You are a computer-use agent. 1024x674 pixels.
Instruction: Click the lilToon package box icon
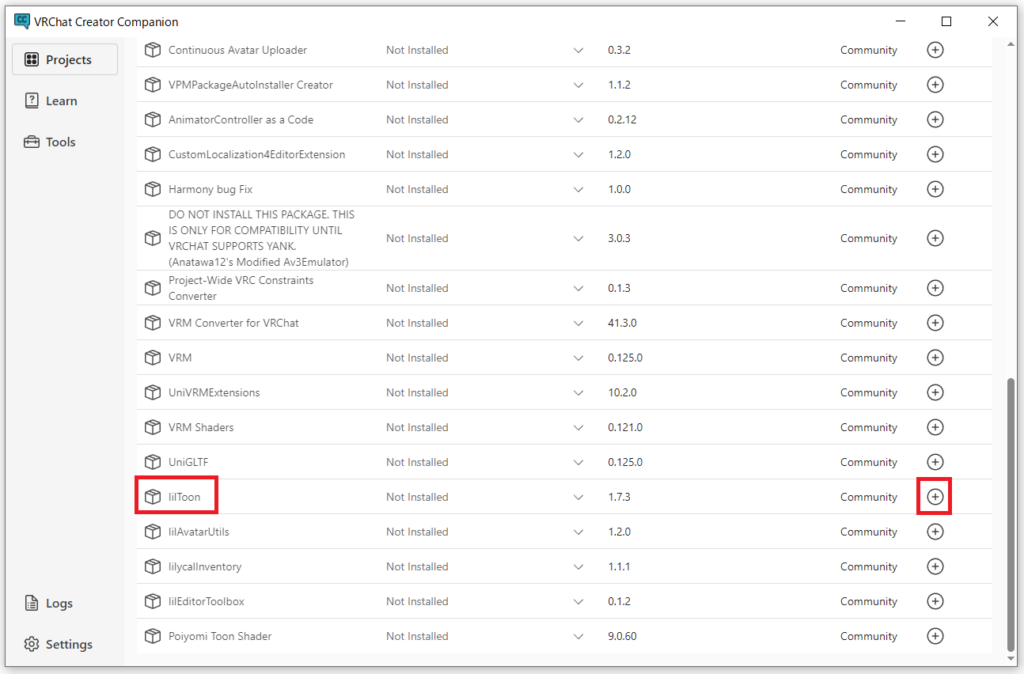[153, 497]
